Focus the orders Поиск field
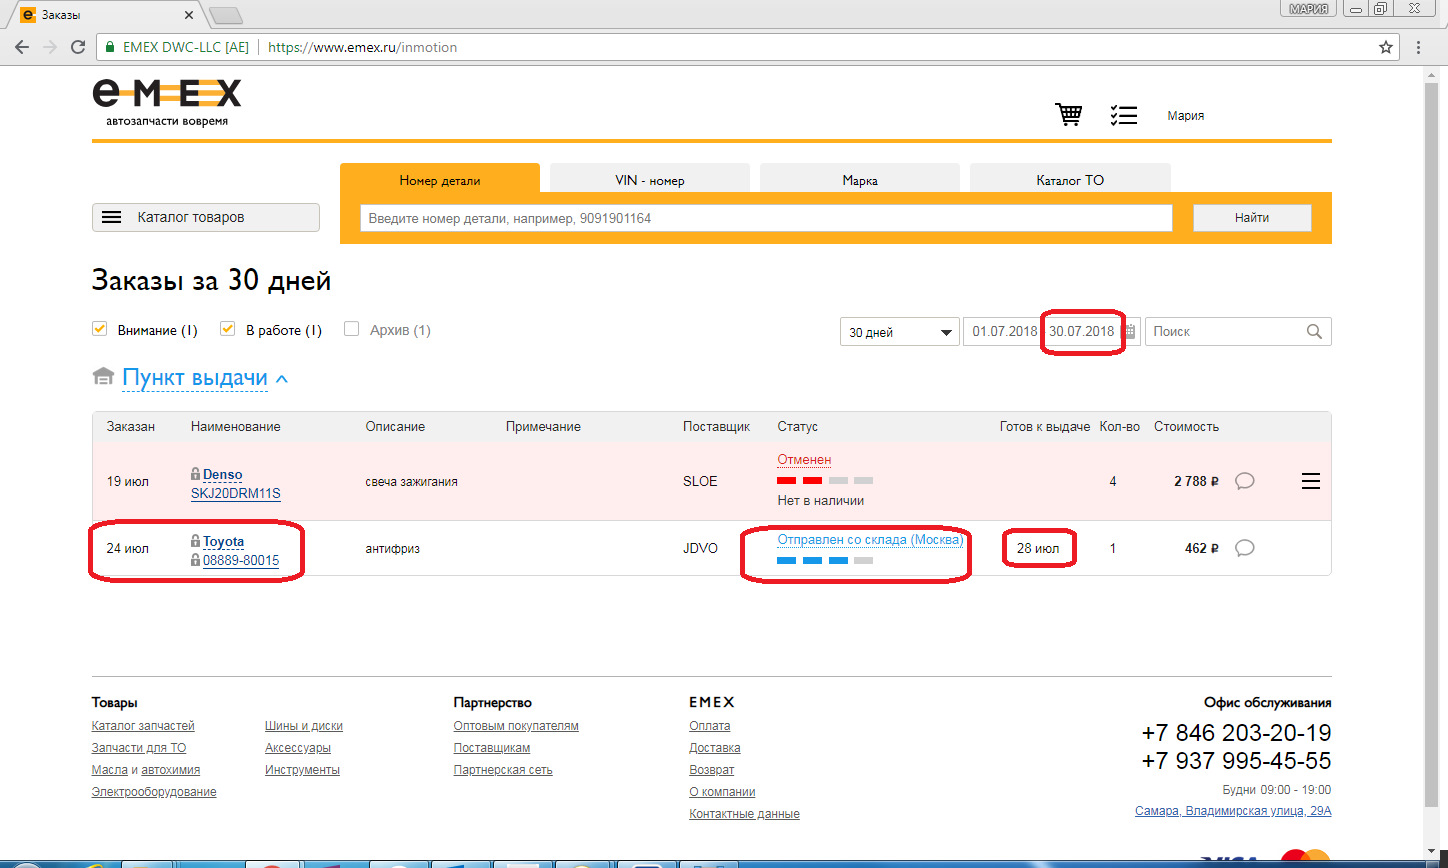 tap(1238, 332)
